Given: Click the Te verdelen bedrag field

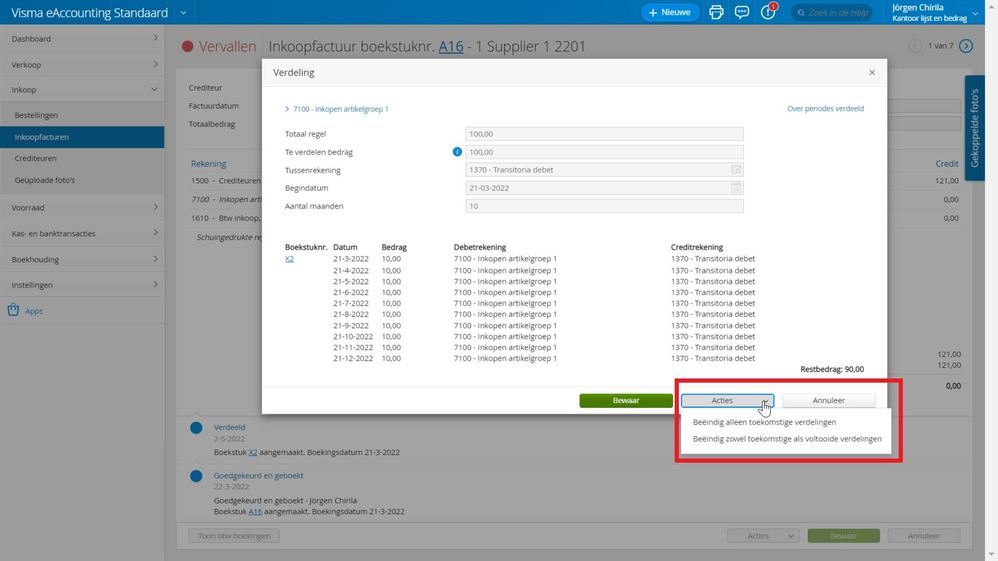Looking at the screenshot, I should tap(604, 152).
